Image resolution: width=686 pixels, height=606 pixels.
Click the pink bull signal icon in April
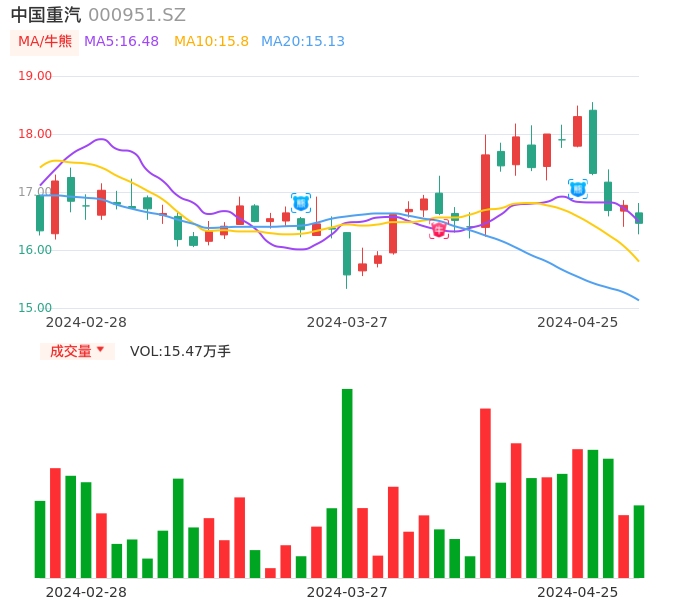pyautogui.click(x=439, y=229)
